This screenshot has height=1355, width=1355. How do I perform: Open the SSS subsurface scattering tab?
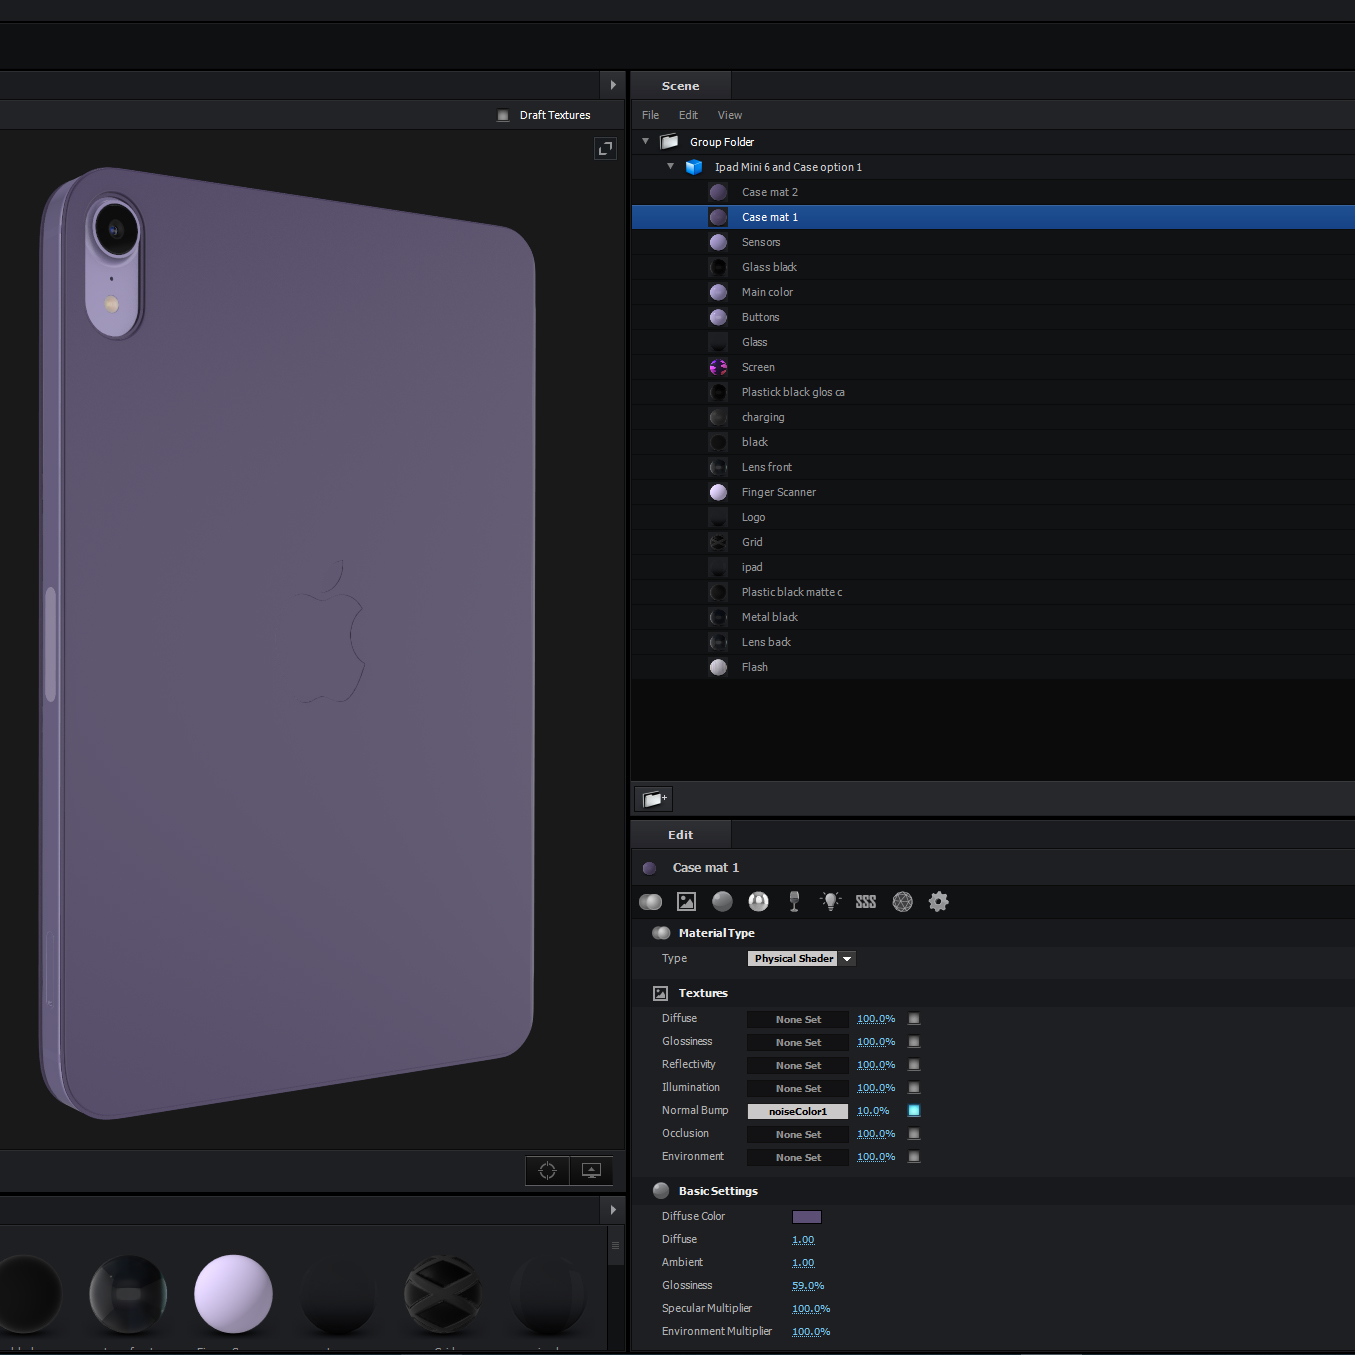(x=866, y=902)
